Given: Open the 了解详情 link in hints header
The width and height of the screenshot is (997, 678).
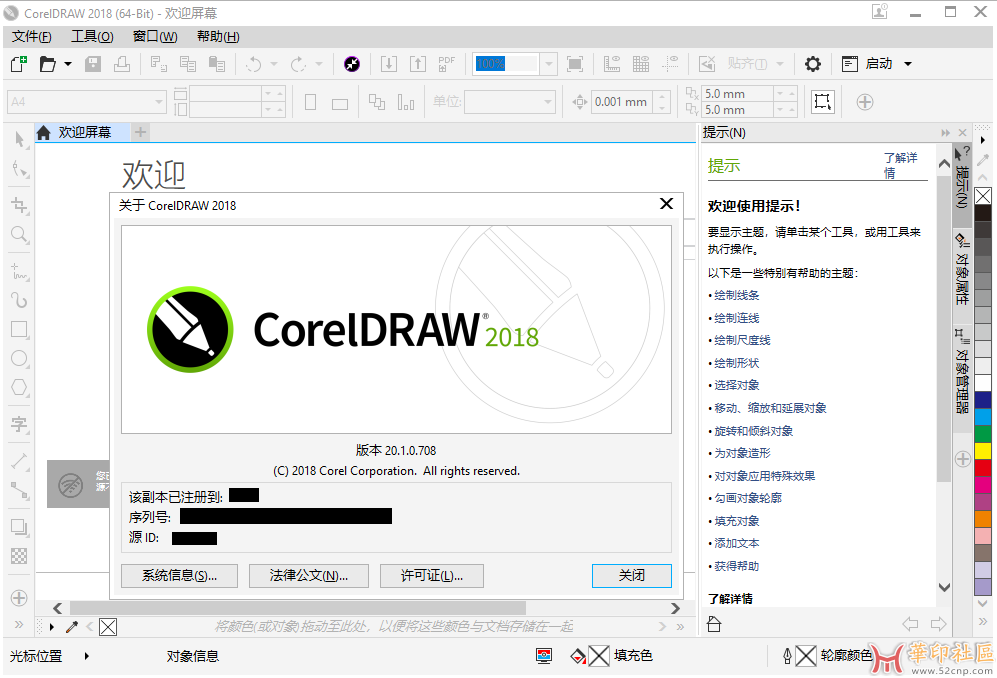Looking at the screenshot, I should click(900, 165).
